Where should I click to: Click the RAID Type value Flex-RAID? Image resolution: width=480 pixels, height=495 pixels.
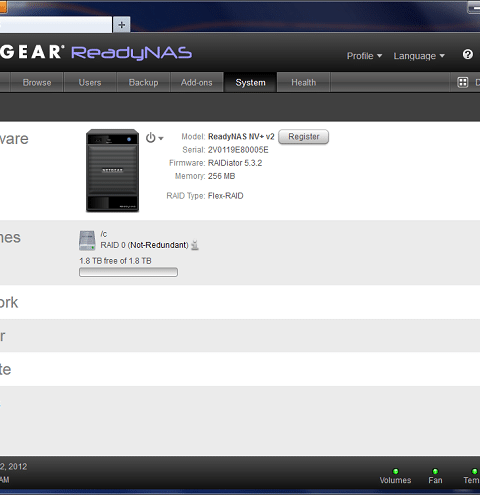click(x=226, y=196)
